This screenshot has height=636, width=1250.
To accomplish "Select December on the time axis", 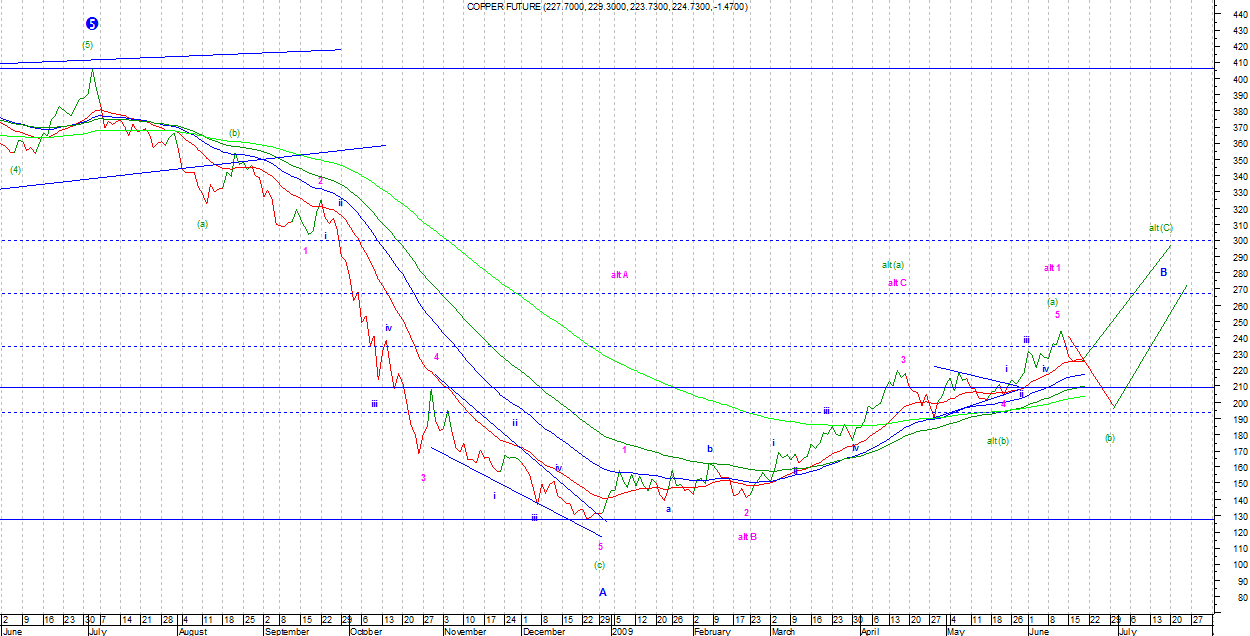I will click(x=544, y=631).
